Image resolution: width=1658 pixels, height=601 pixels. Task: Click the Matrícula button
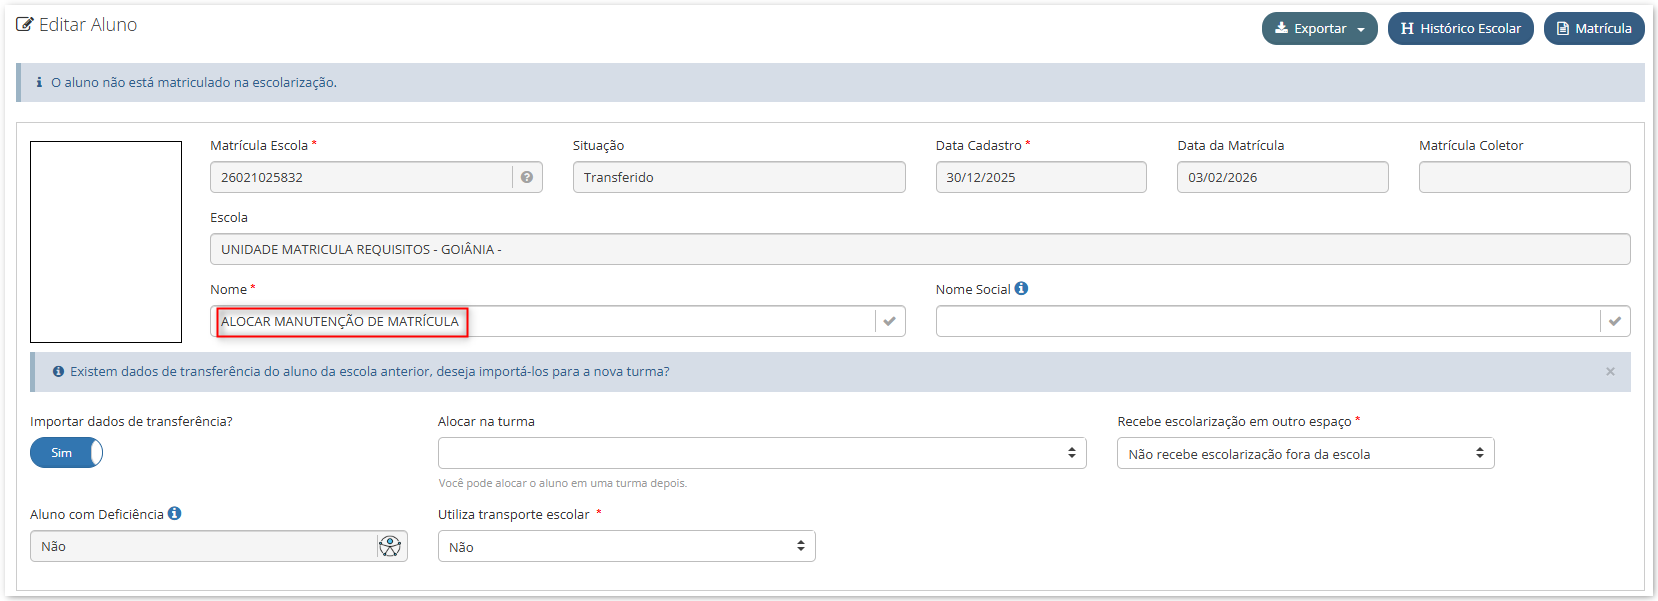(x=1593, y=28)
